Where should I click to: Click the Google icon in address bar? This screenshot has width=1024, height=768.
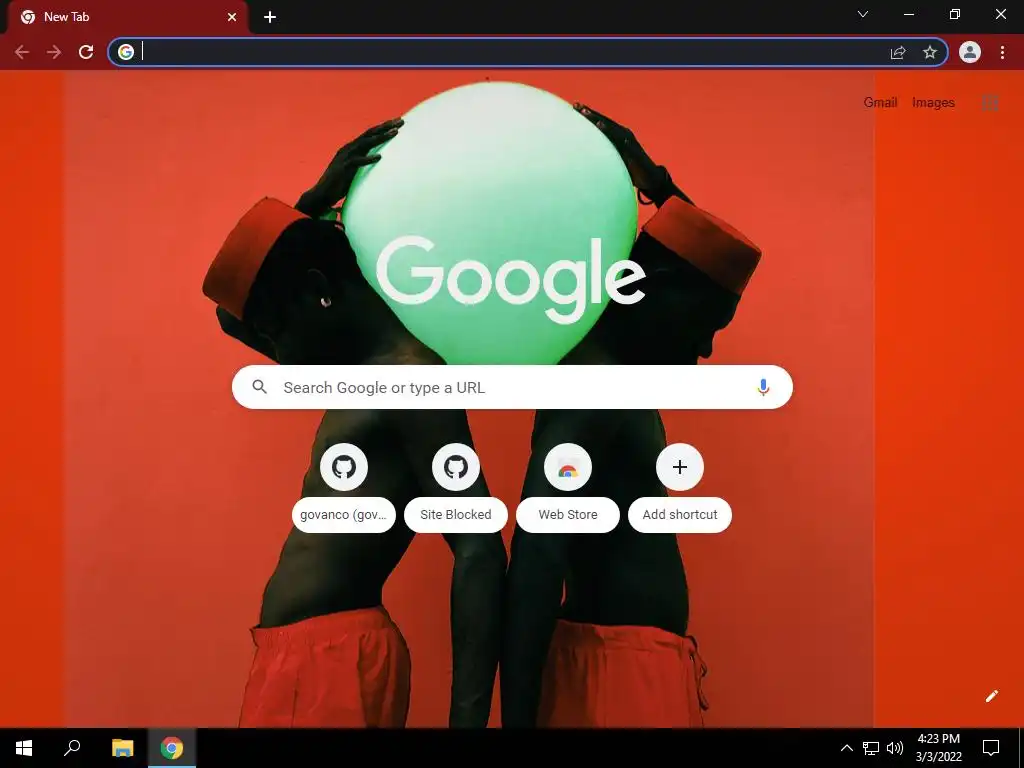126,52
